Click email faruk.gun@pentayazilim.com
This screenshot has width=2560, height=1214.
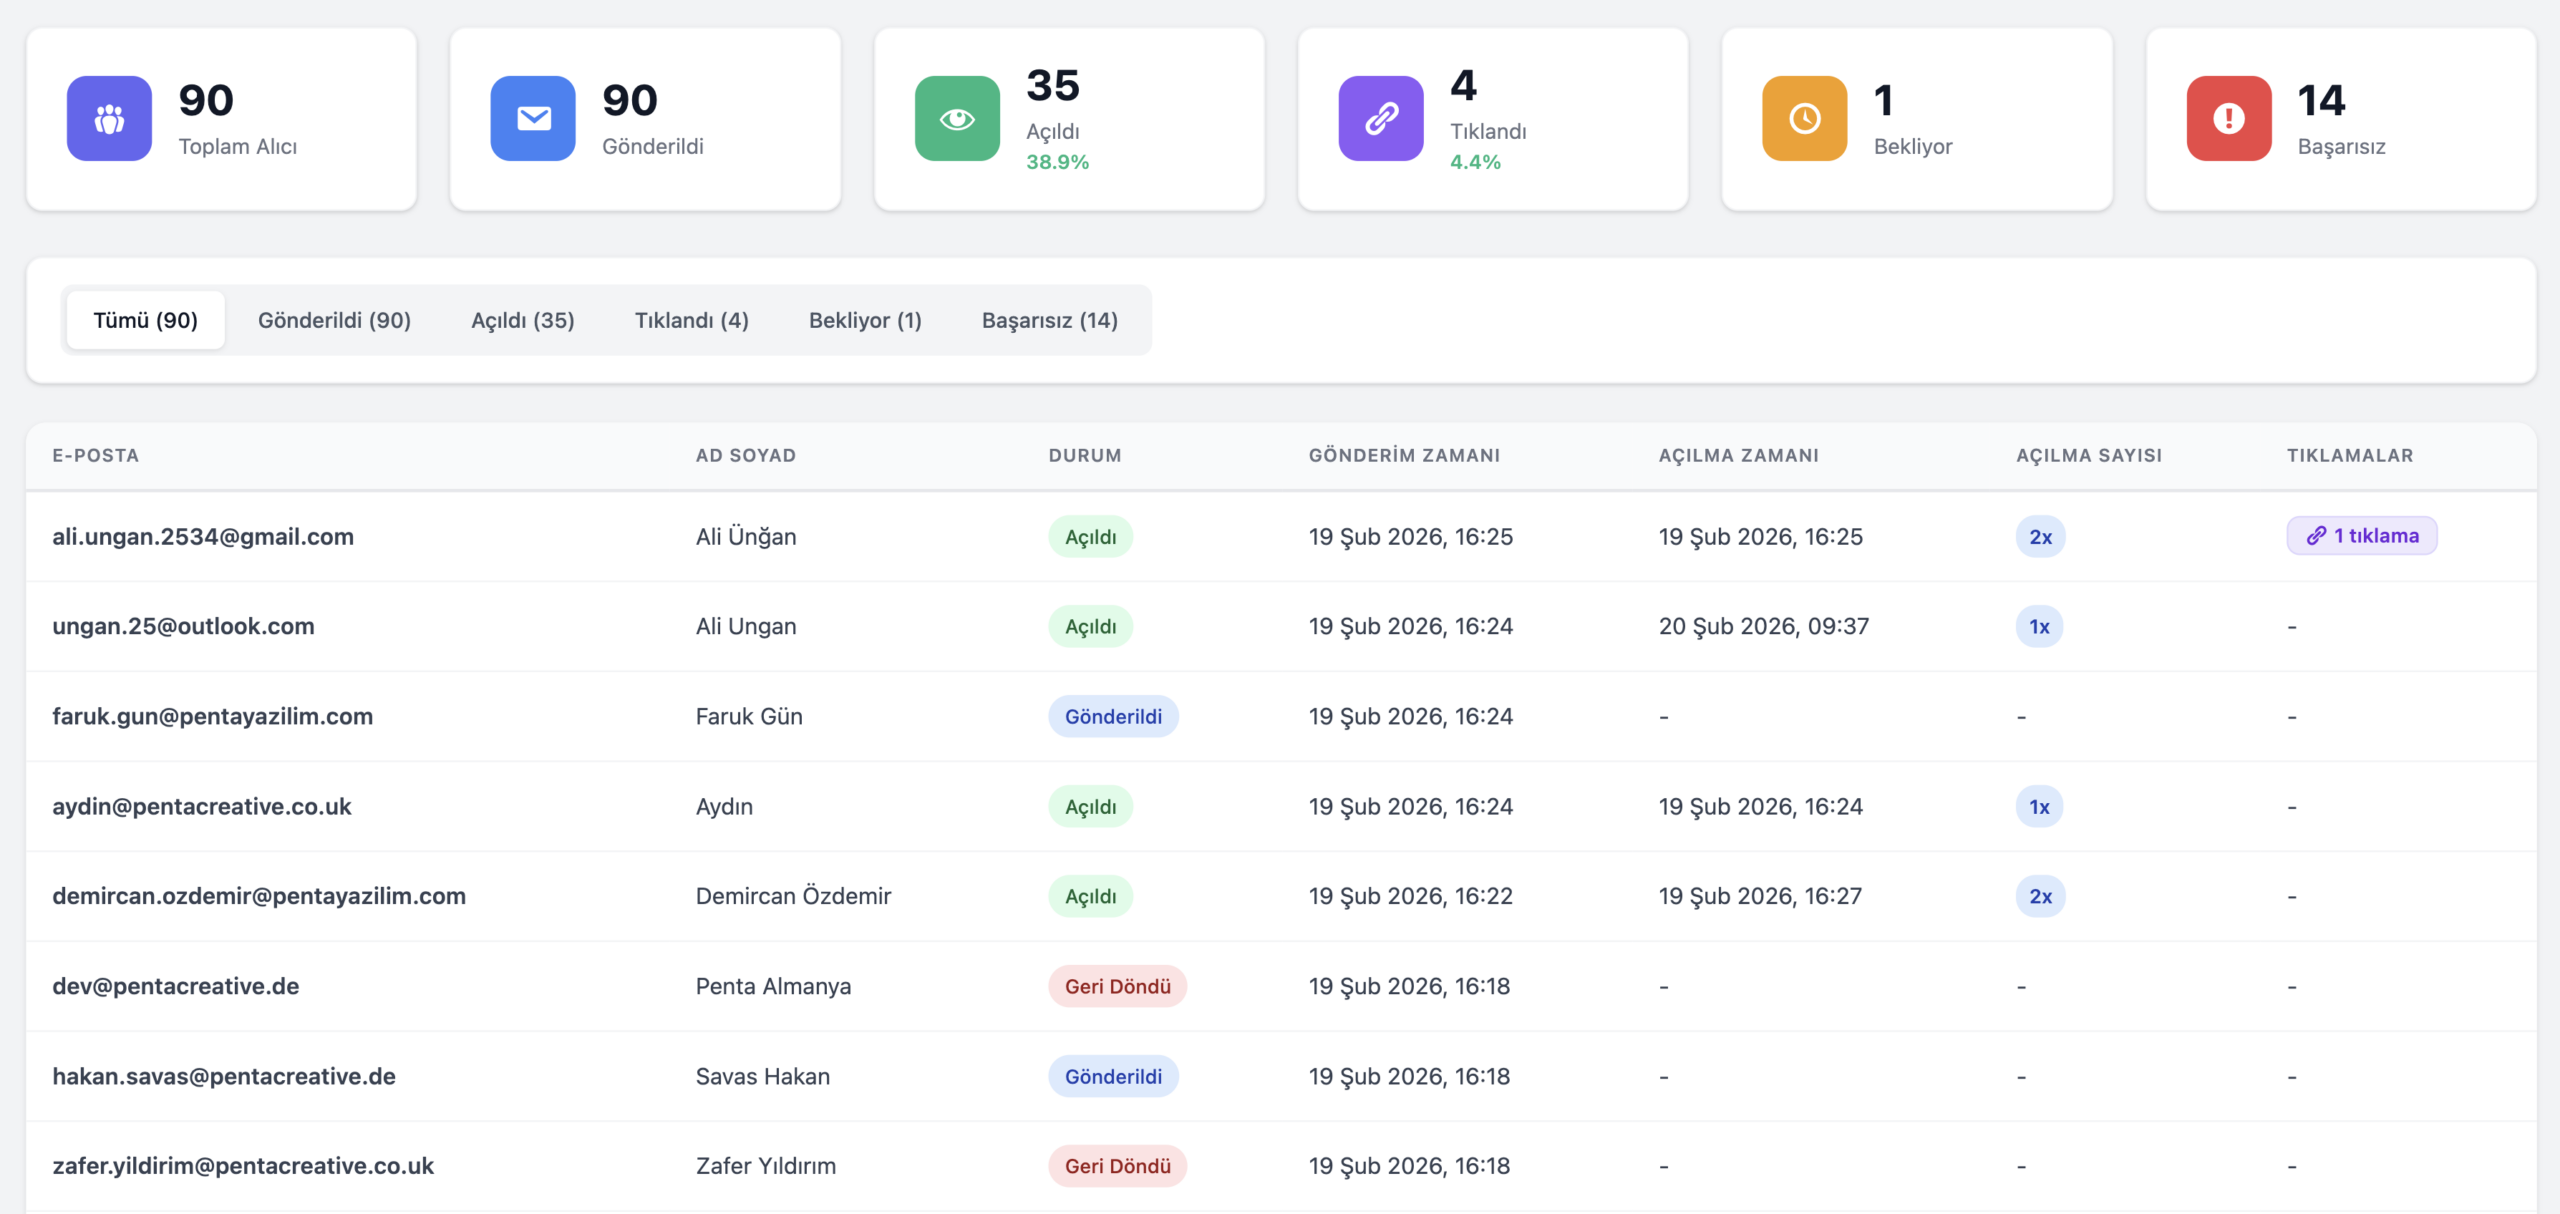point(213,717)
